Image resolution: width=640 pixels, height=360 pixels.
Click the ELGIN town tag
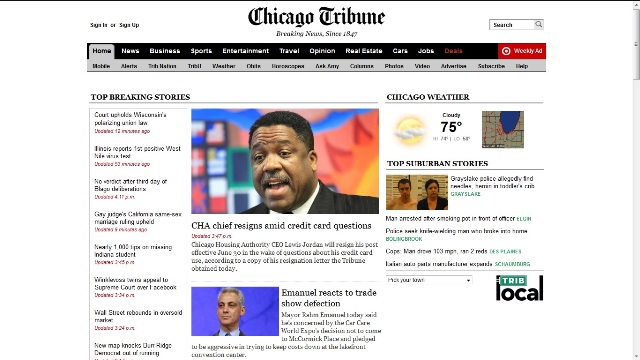(x=524, y=219)
